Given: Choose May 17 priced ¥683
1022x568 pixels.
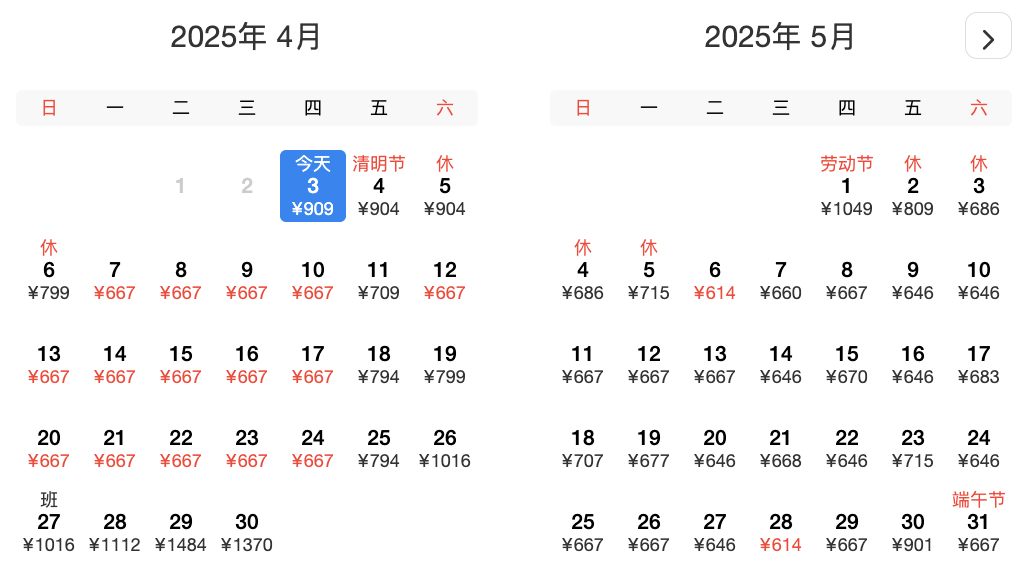Looking at the screenshot, I should pos(978,365).
